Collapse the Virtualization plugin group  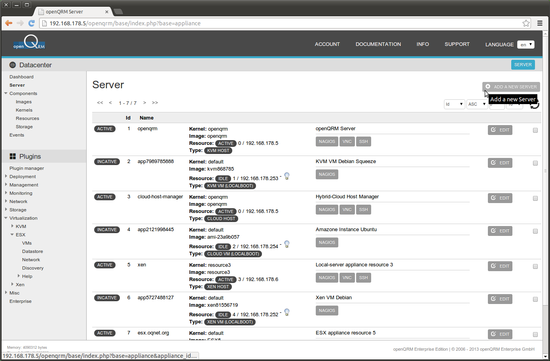6,218
